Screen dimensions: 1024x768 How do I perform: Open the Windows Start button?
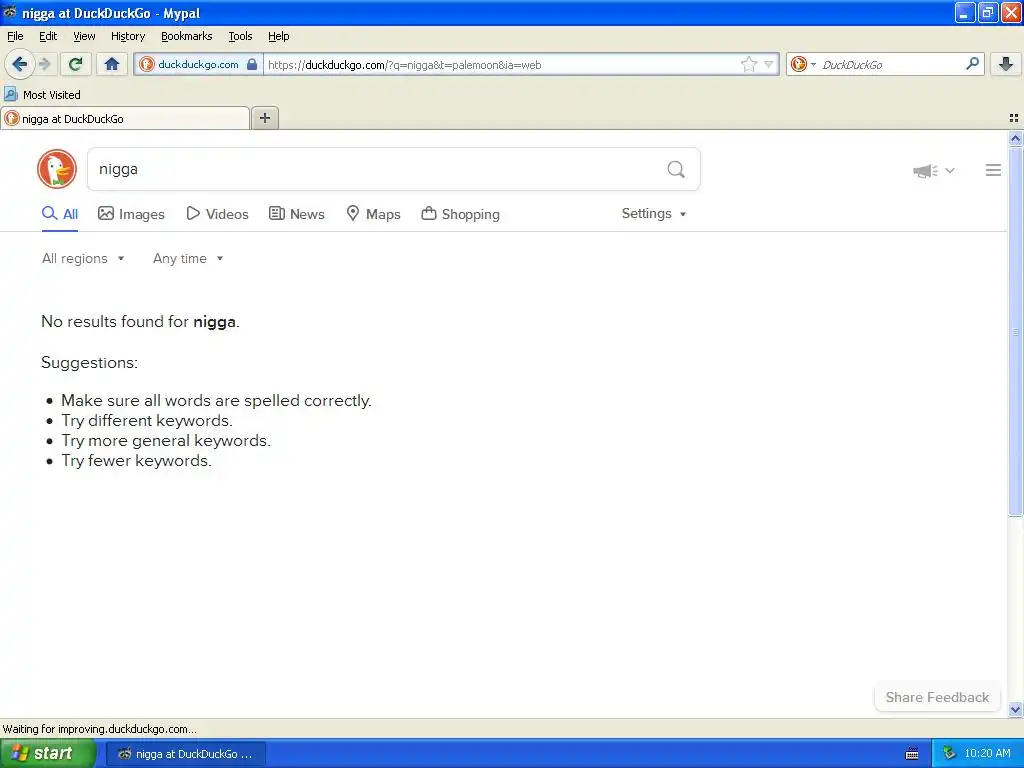tap(47, 754)
